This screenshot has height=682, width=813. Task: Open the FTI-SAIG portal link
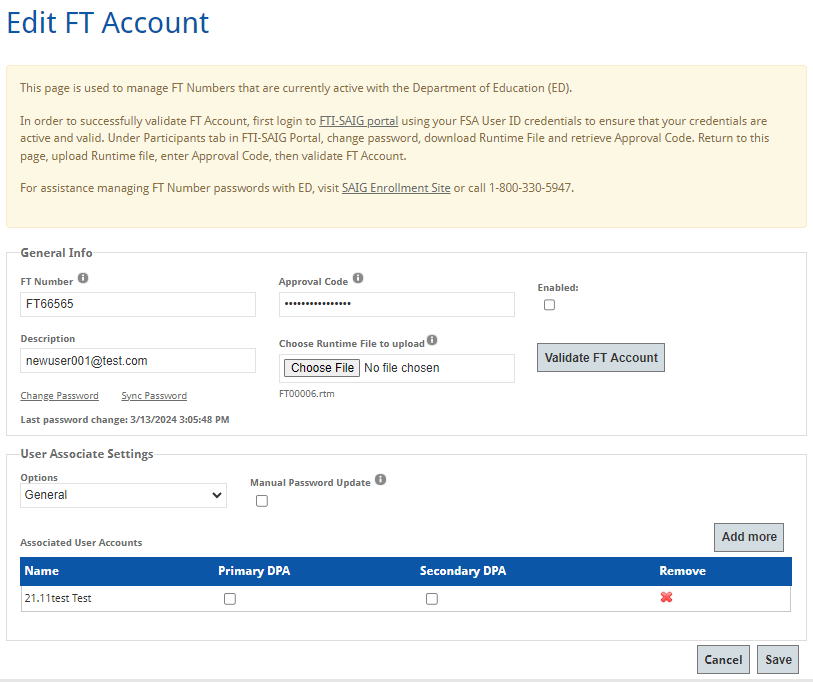(358, 121)
